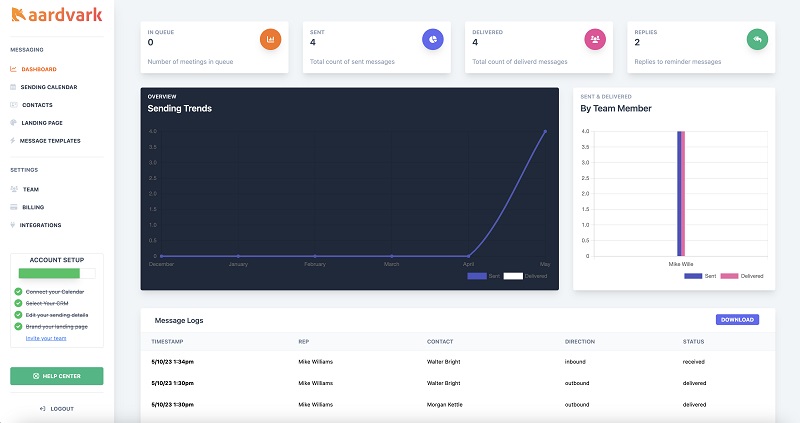
Task: Click the Sending Calendar sidebar icon
Action: pyautogui.click(x=13, y=87)
